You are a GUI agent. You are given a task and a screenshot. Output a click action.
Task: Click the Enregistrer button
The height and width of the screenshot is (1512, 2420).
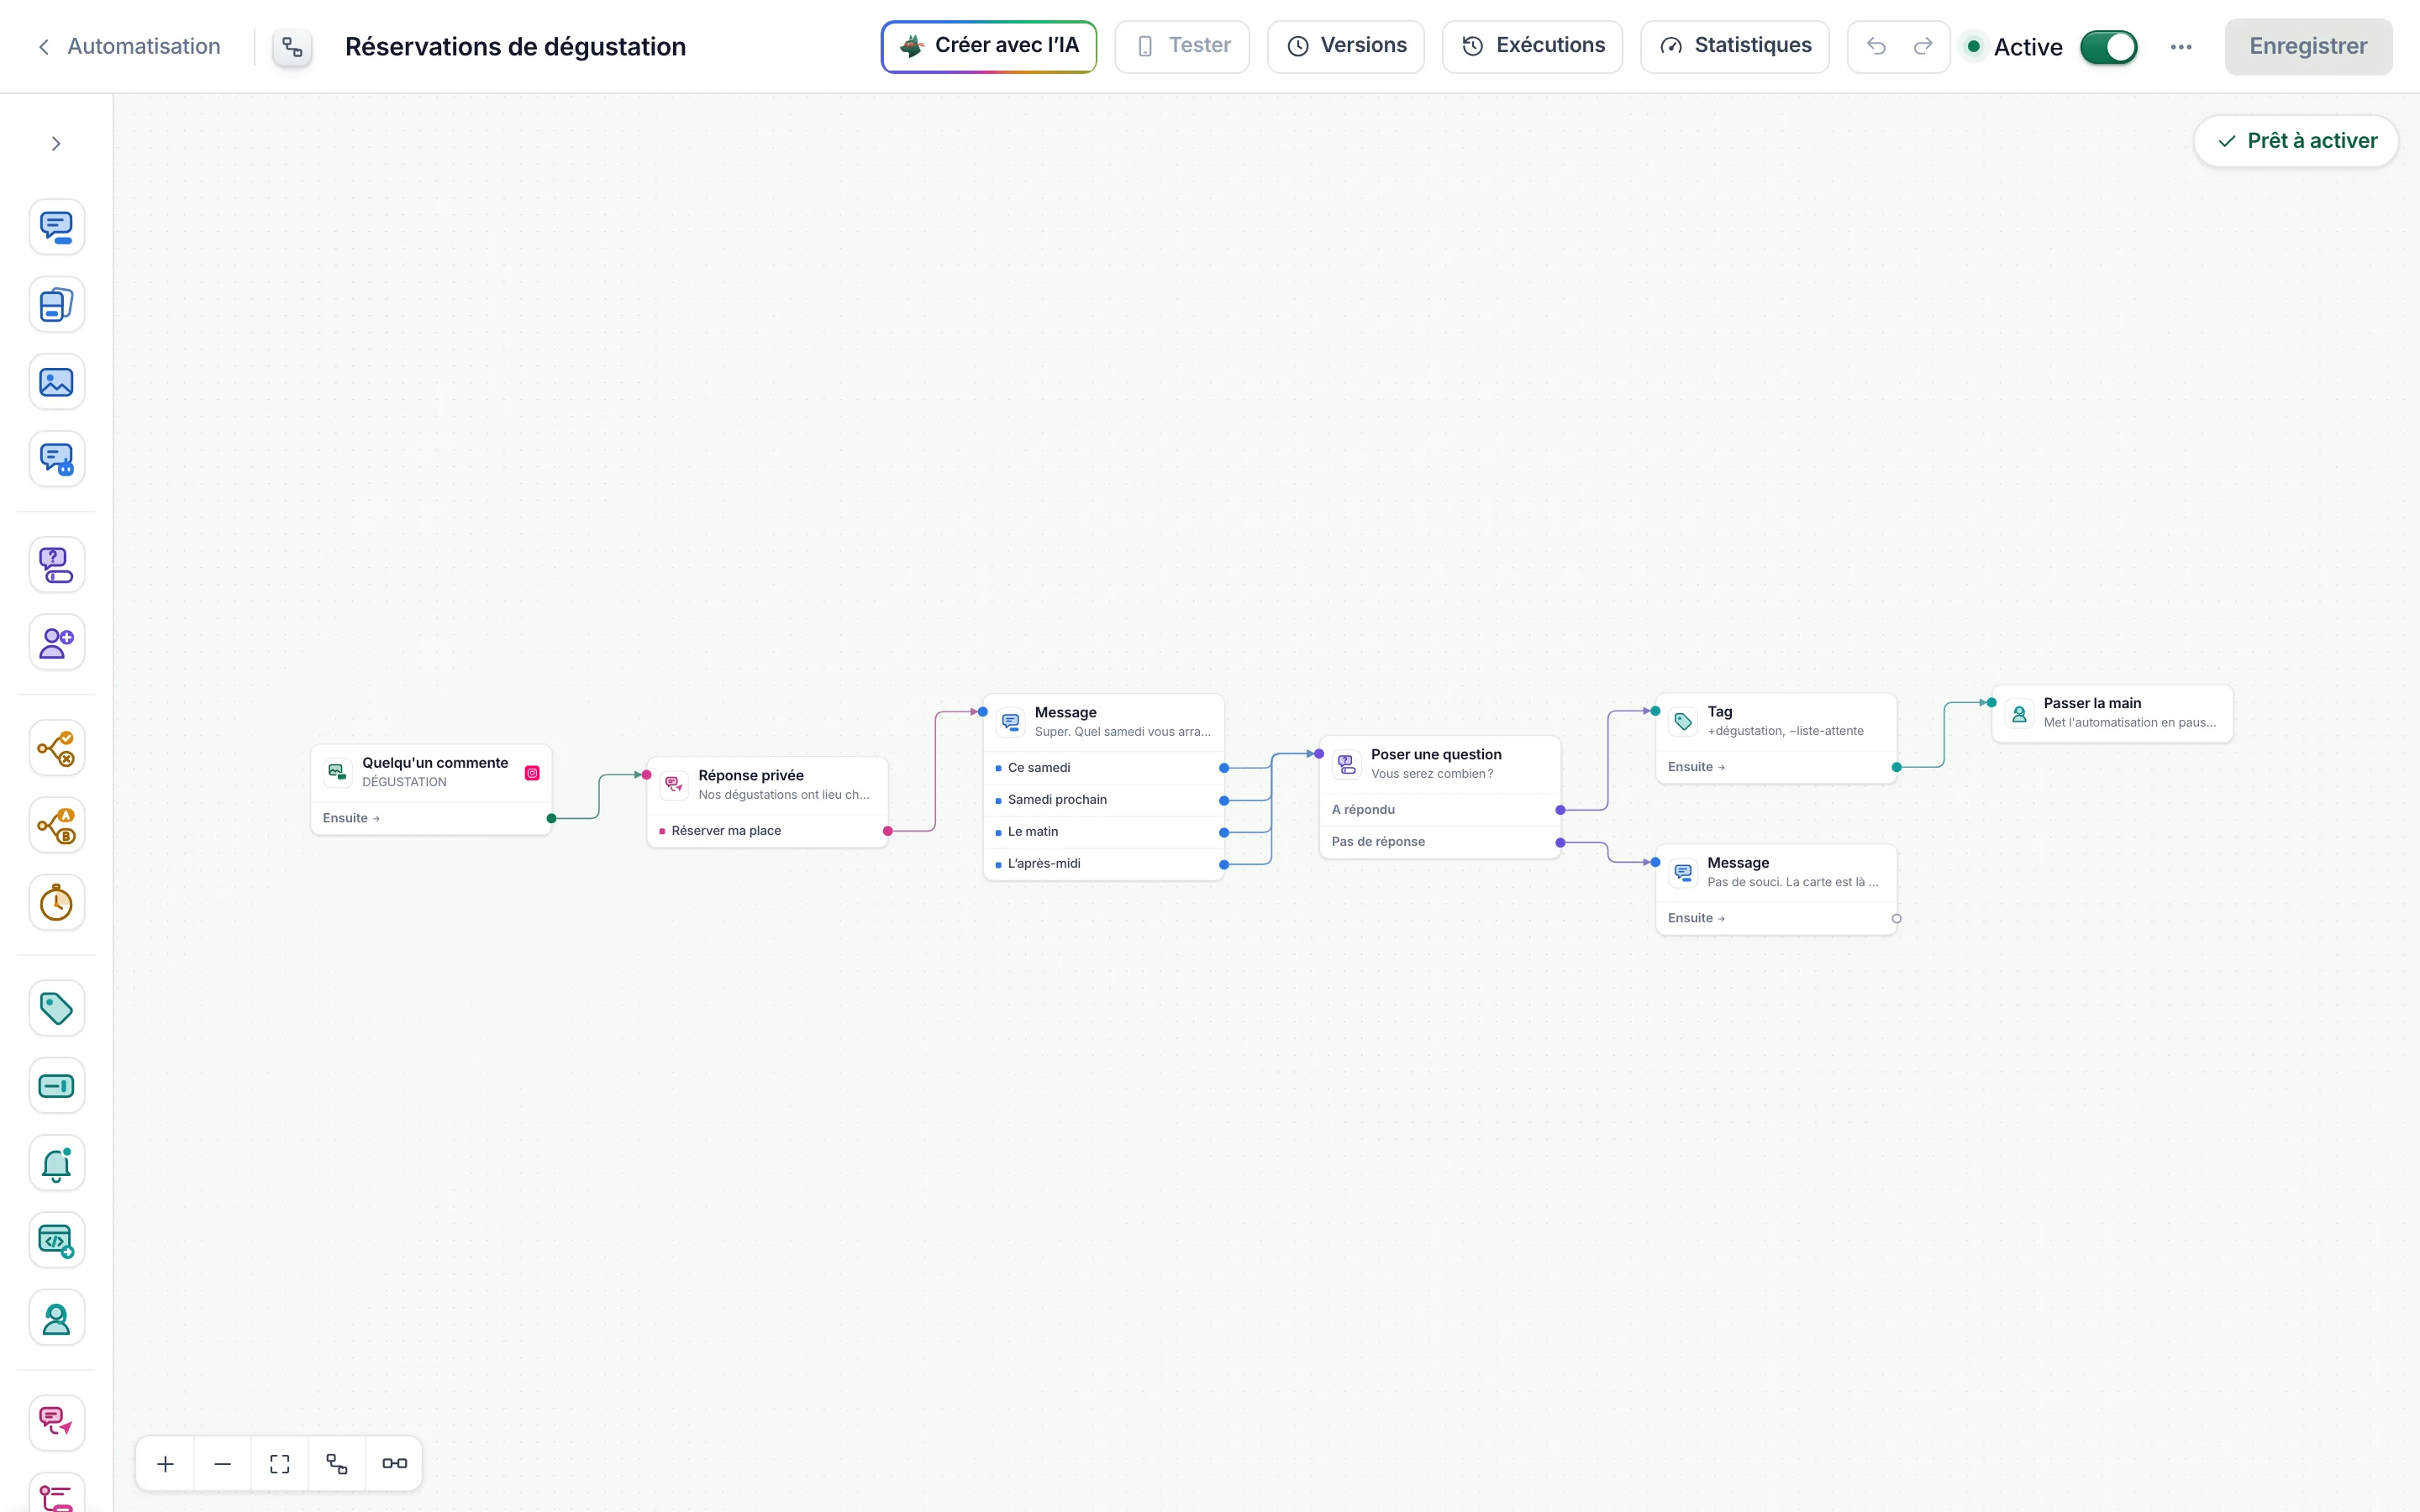(2308, 47)
